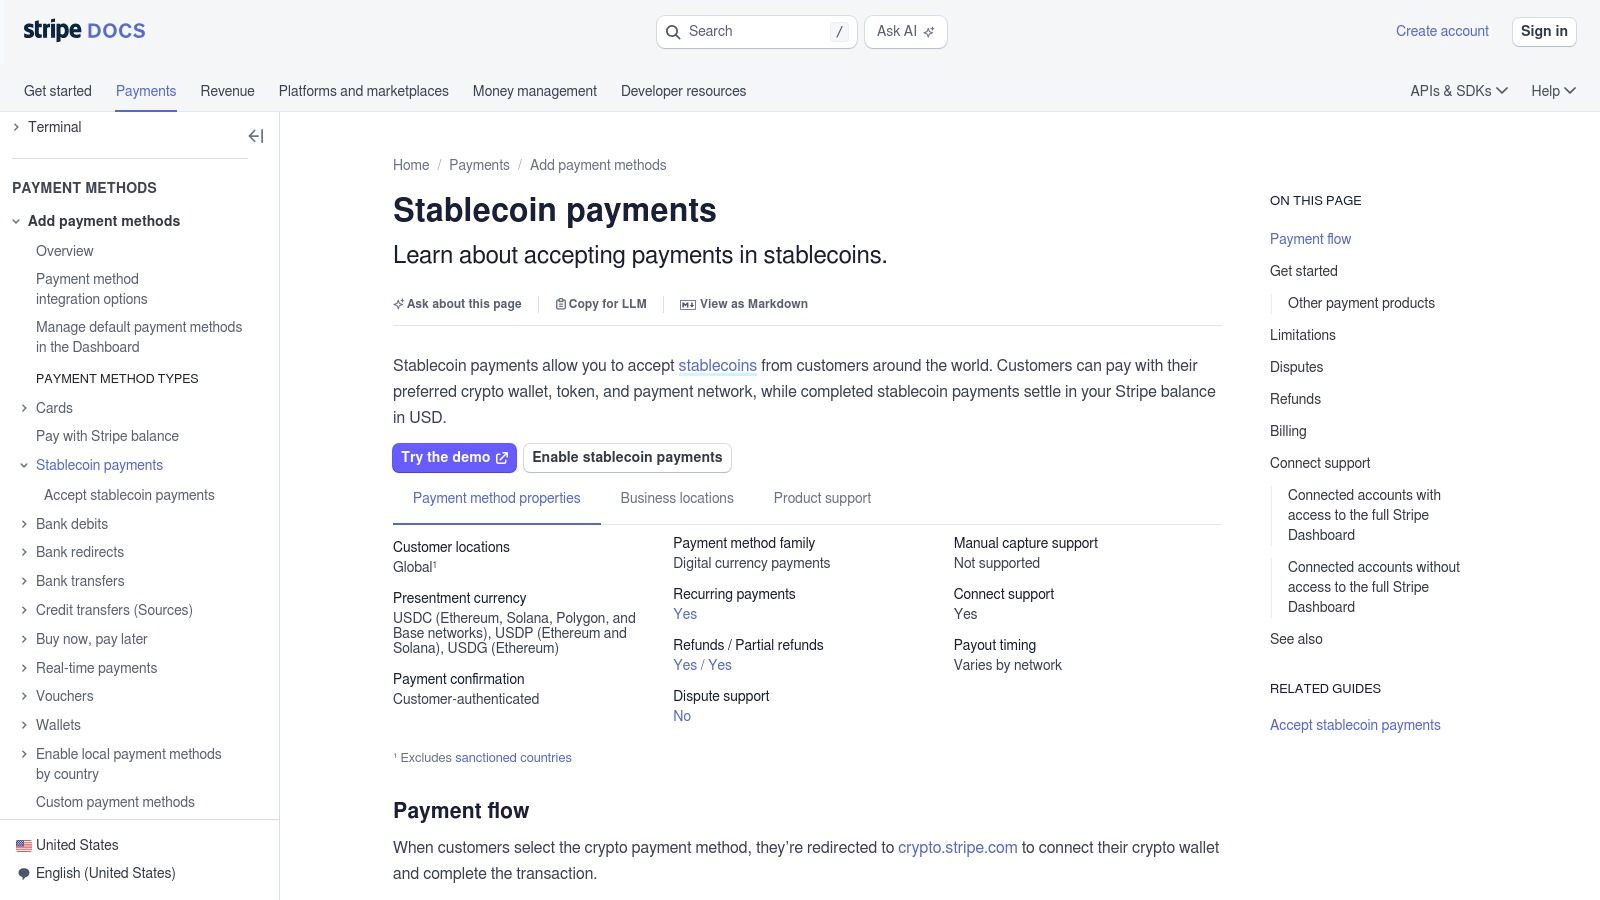
Task: Click the sanctioned countries footnote link
Action: click(513, 757)
